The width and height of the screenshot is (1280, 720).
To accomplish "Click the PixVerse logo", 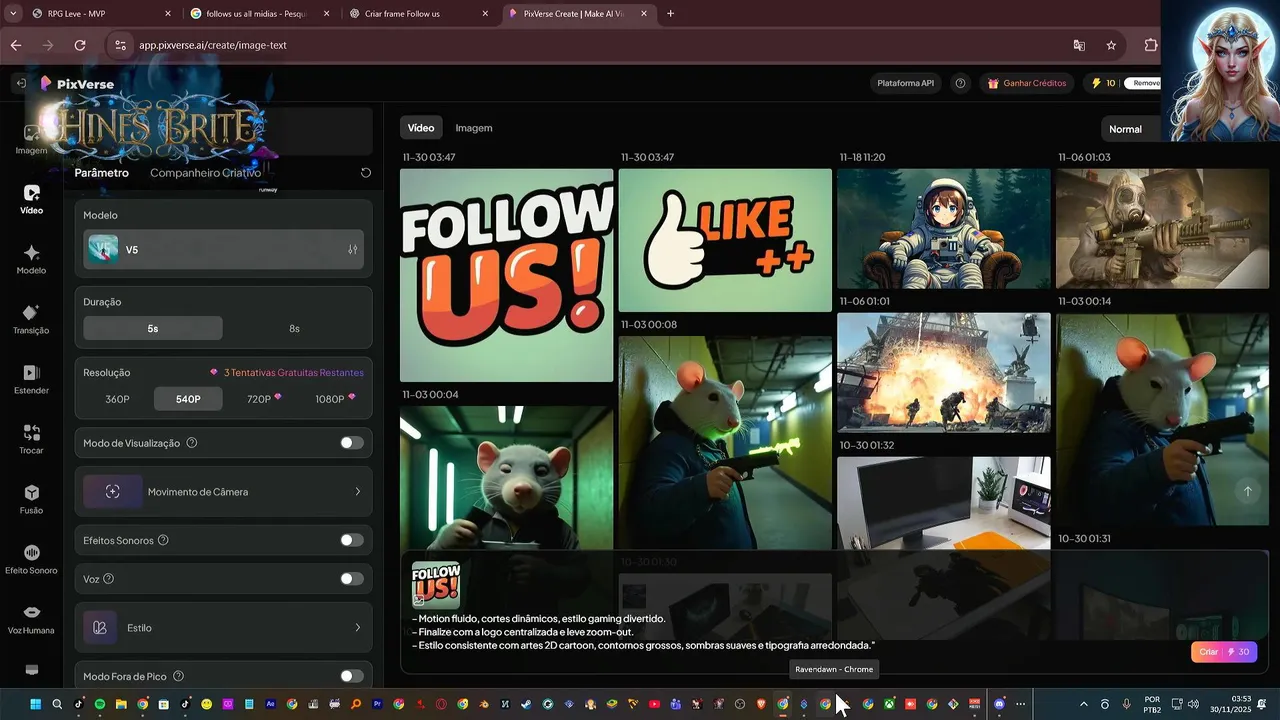I will [77, 84].
